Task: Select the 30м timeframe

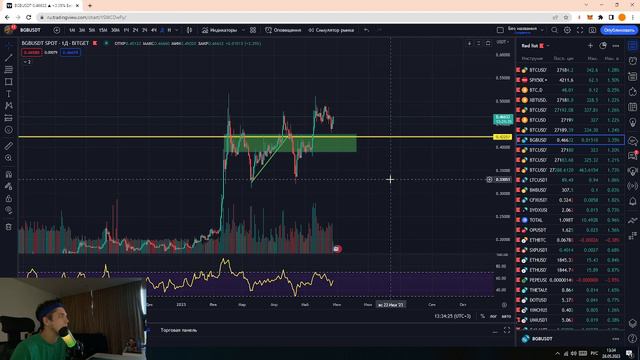Action: coord(115,30)
